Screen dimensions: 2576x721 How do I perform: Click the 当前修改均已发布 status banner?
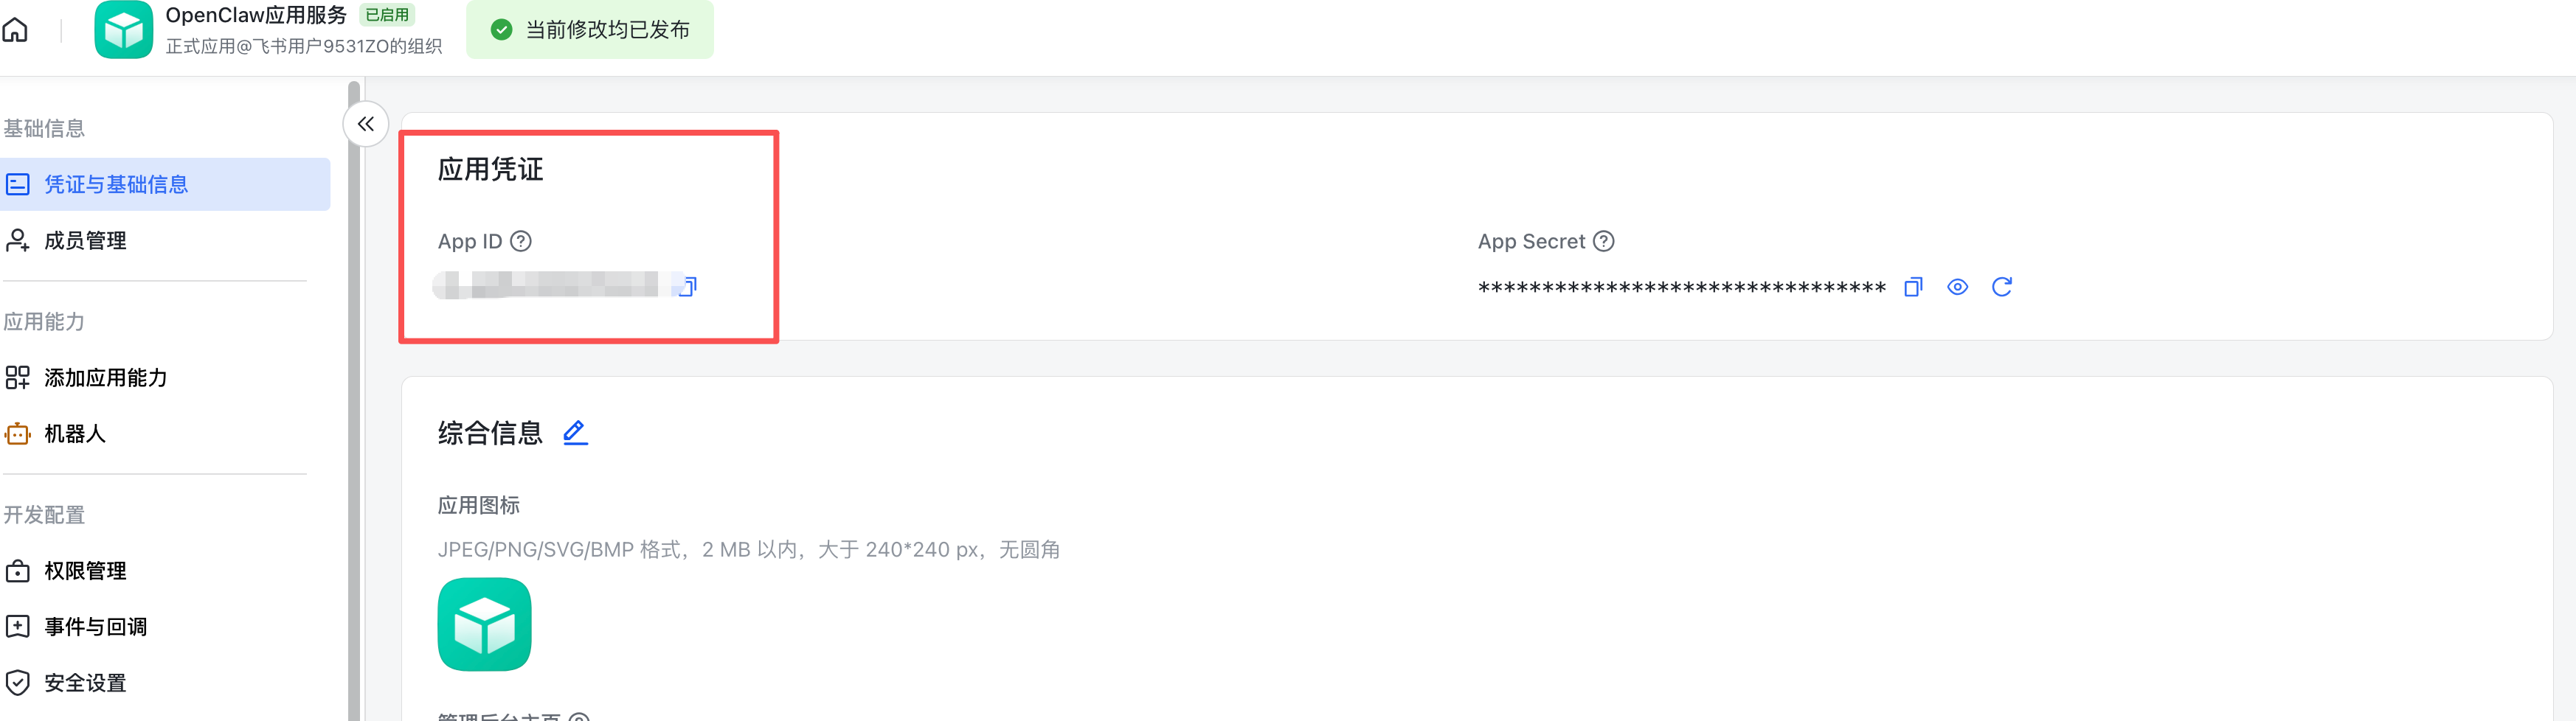tap(590, 29)
